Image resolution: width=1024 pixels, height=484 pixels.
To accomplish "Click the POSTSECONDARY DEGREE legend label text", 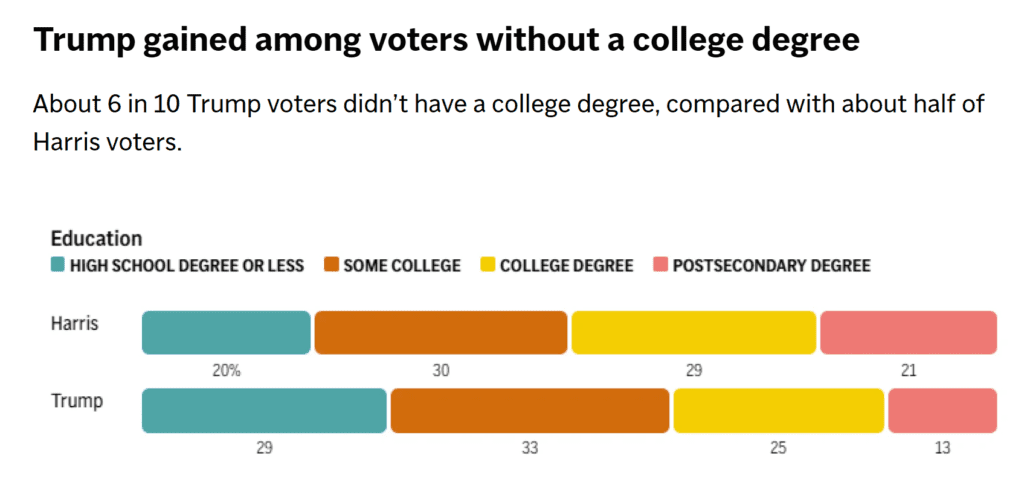I will click(771, 266).
